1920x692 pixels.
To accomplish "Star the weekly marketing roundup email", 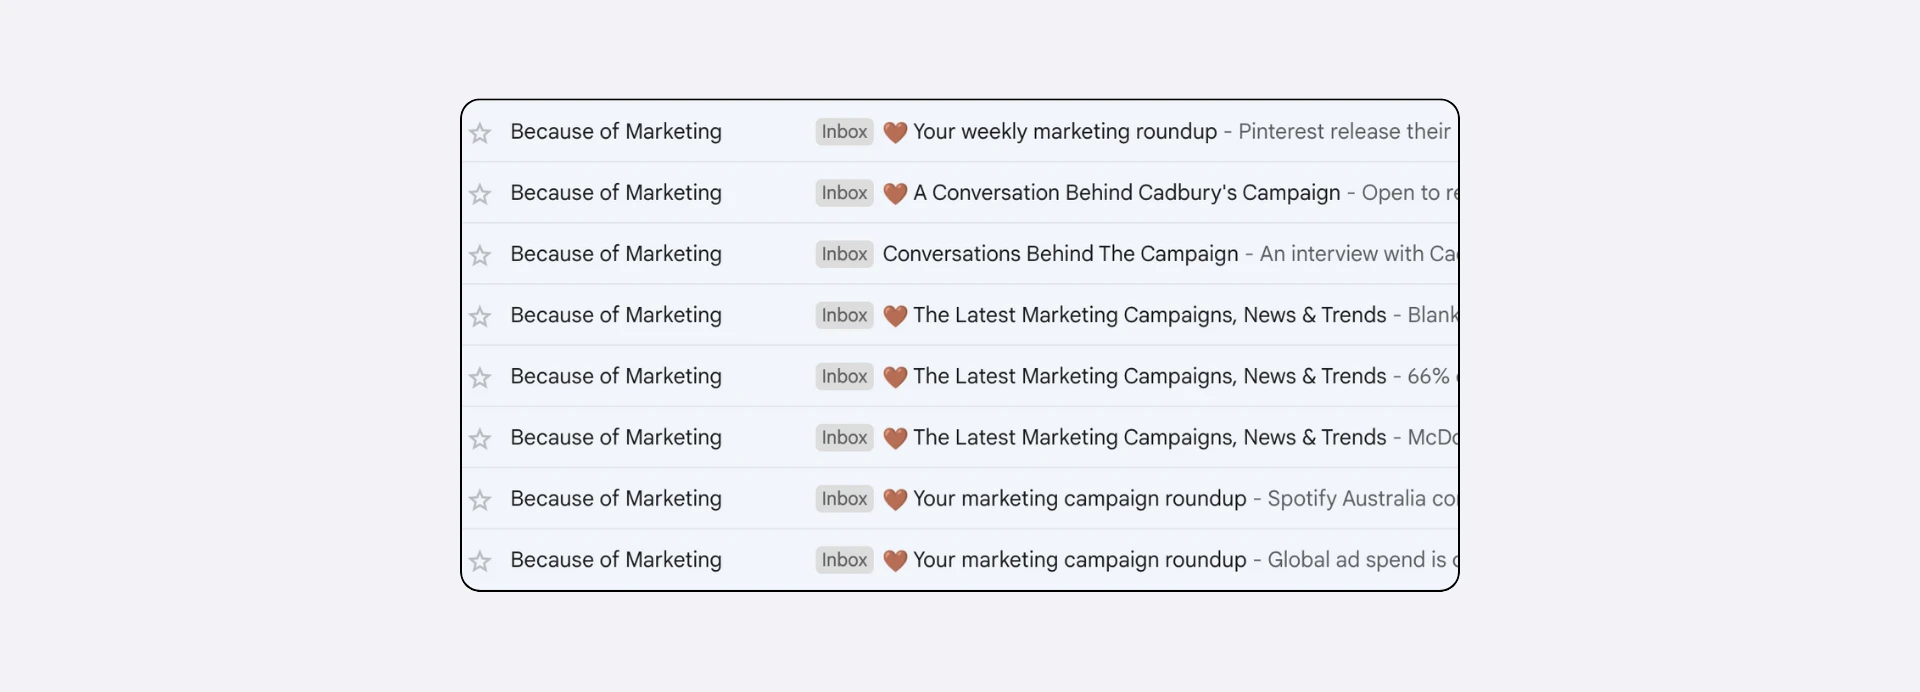I will pos(480,133).
